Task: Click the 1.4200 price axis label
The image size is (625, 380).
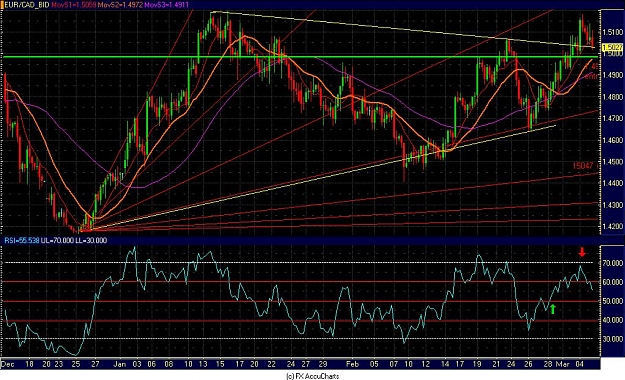Action: click(x=613, y=226)
